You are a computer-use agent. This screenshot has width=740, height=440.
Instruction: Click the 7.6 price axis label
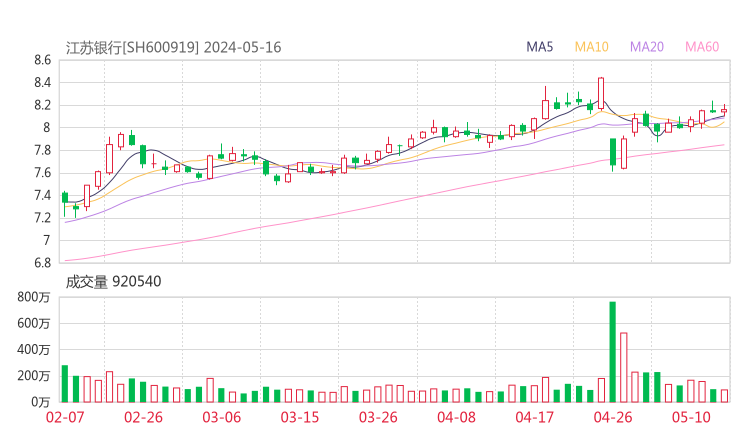click(42, 173)
